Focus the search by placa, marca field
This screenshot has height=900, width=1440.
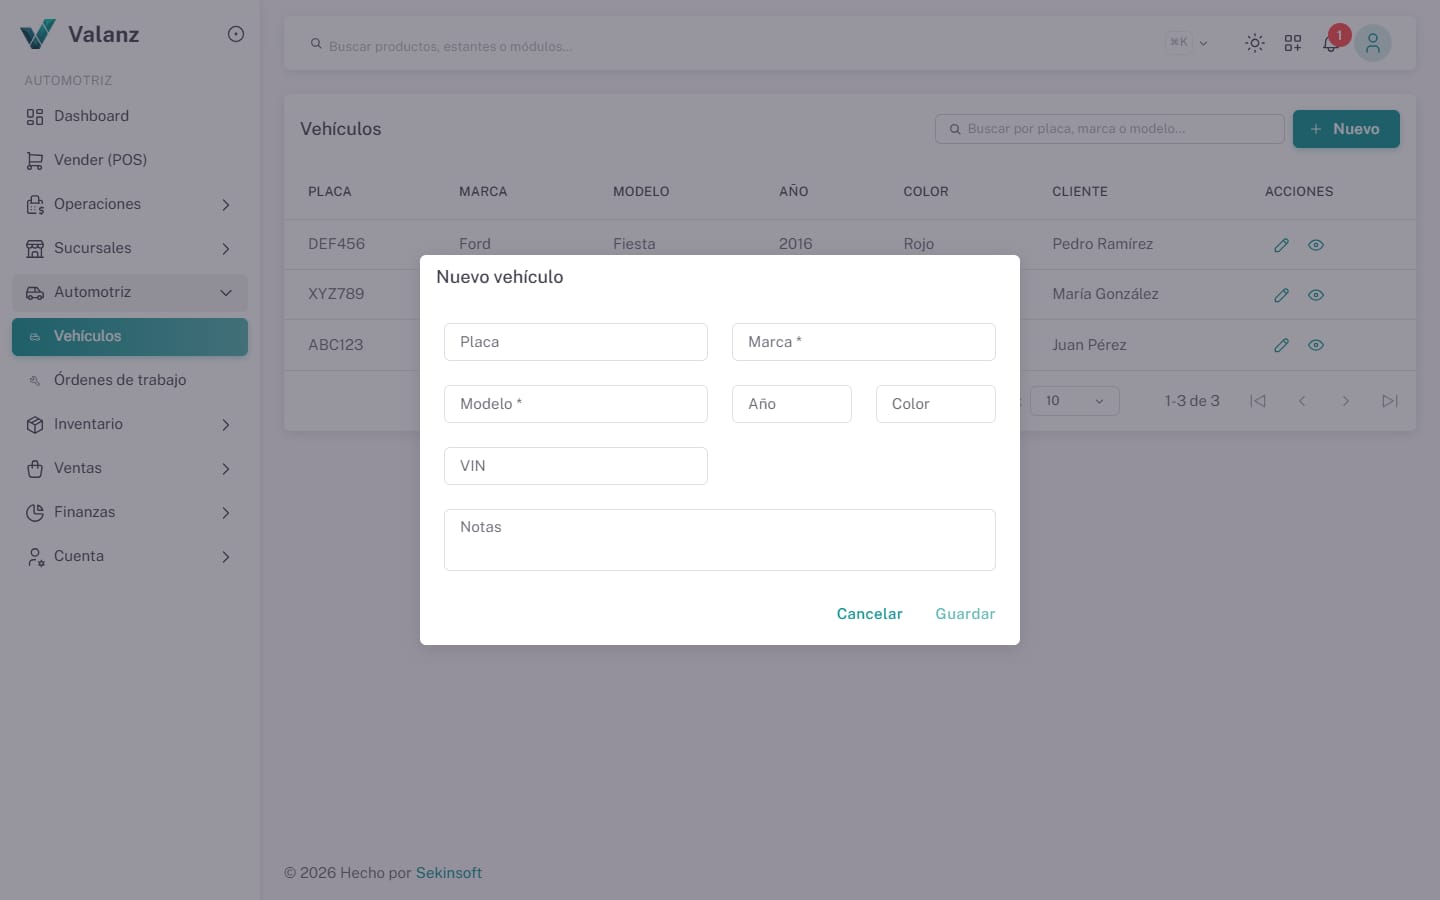pyautogui.click(x=1110, y=129)
